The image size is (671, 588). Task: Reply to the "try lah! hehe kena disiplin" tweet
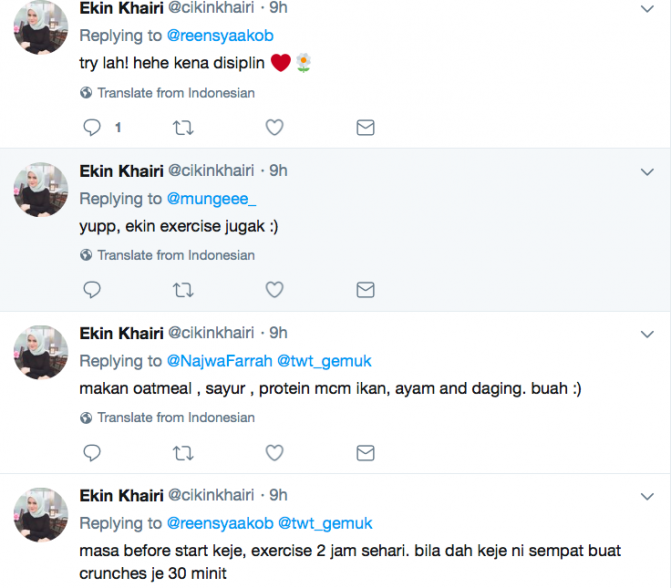coord(92,127)
